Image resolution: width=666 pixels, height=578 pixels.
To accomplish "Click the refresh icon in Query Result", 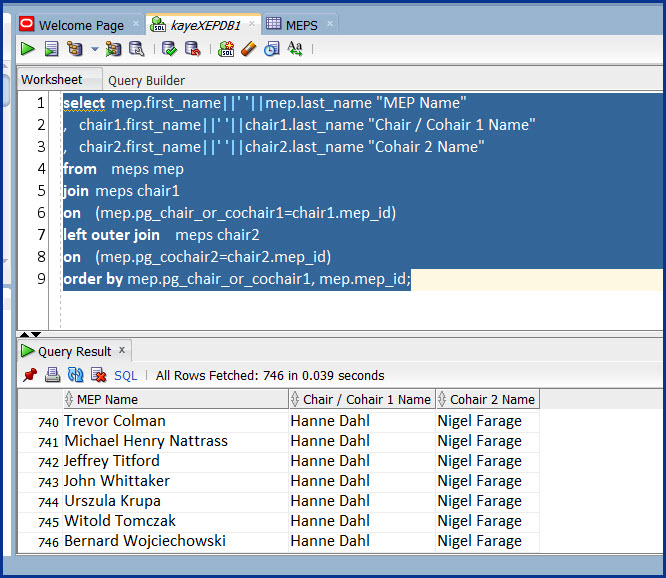I will click(76, 375).
